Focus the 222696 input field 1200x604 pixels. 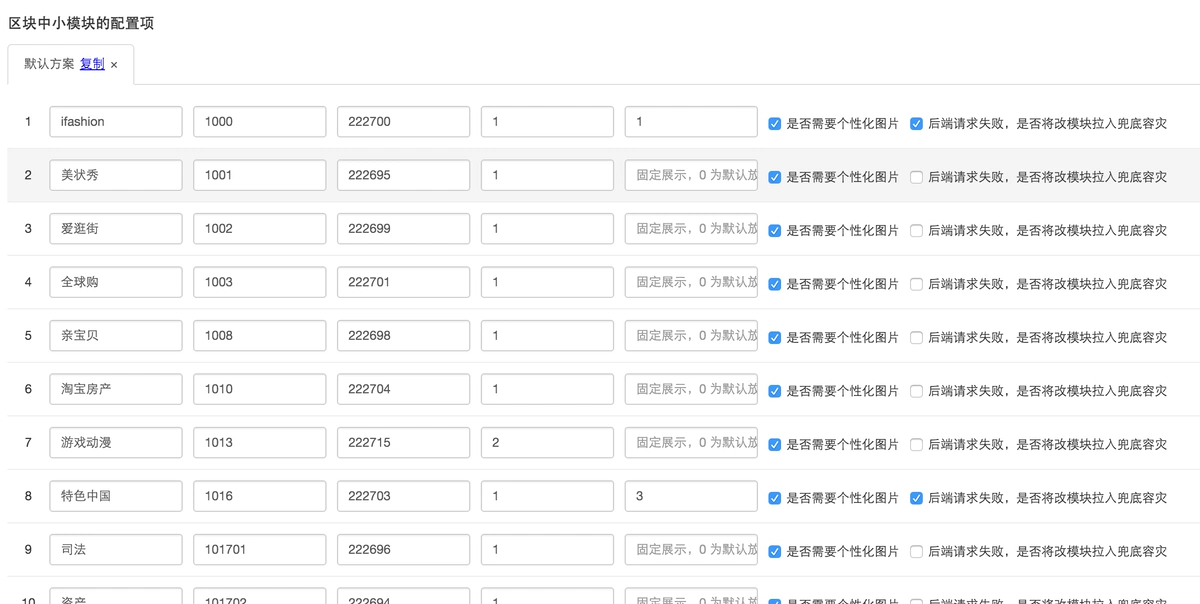click(404, 550)
